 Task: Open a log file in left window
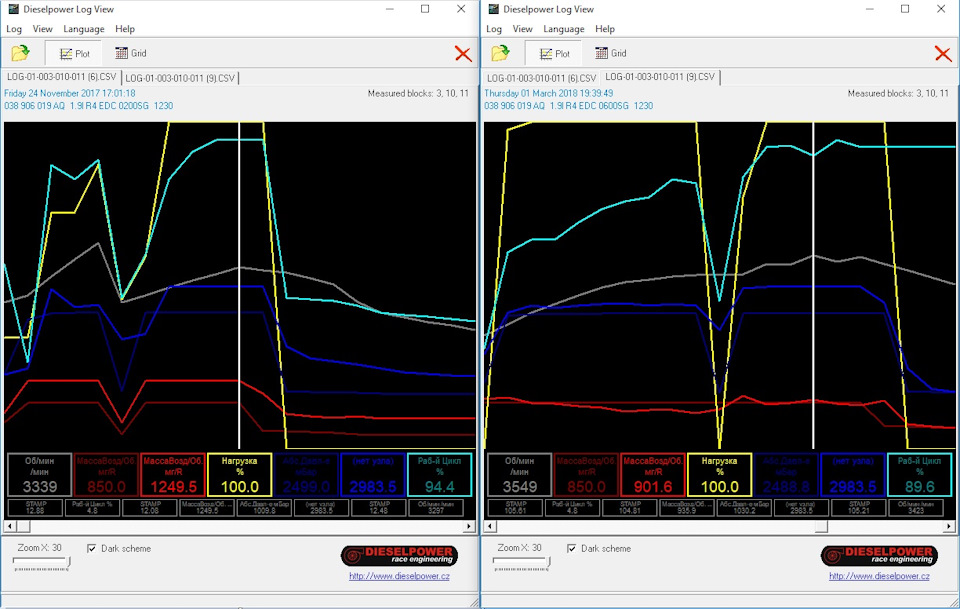point(20,53)
